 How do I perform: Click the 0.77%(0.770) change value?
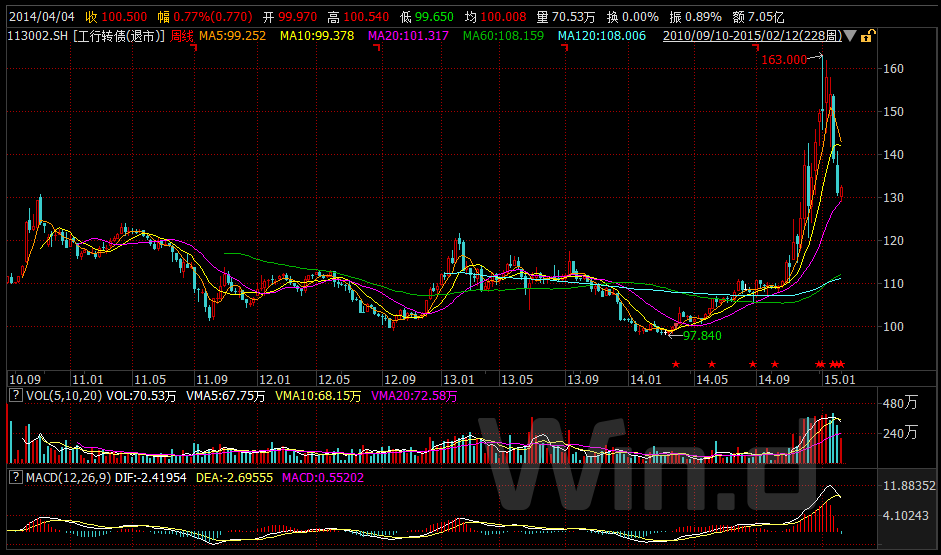pos(213,17)
